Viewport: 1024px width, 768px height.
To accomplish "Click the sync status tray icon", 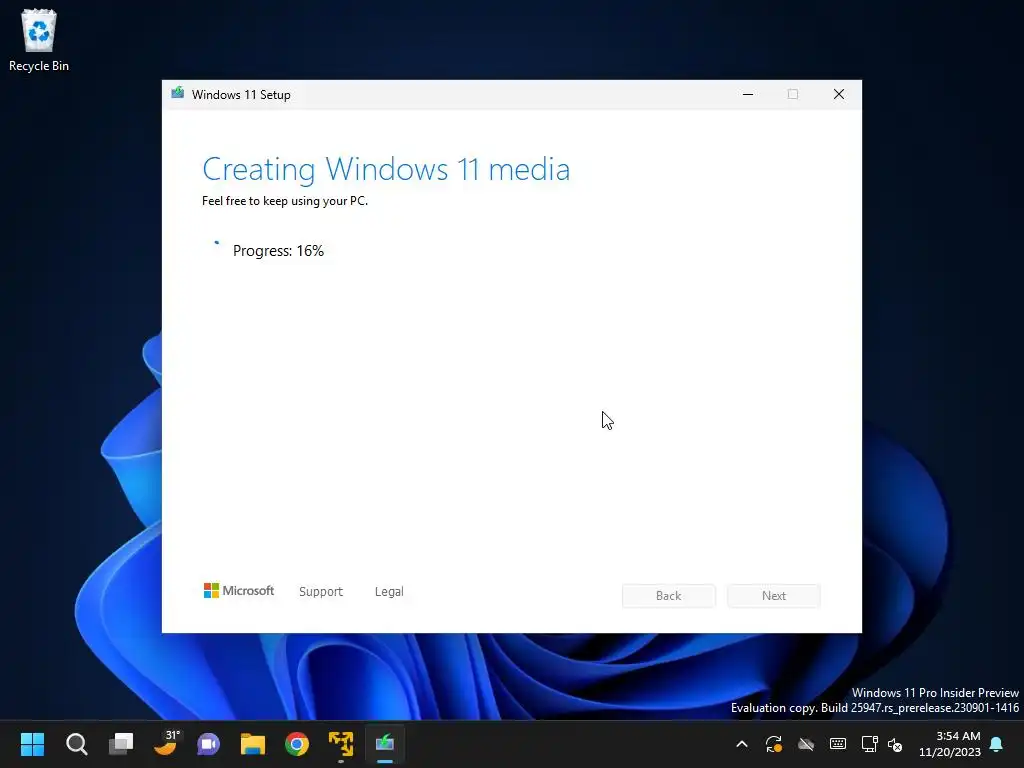I will (773, 744).
